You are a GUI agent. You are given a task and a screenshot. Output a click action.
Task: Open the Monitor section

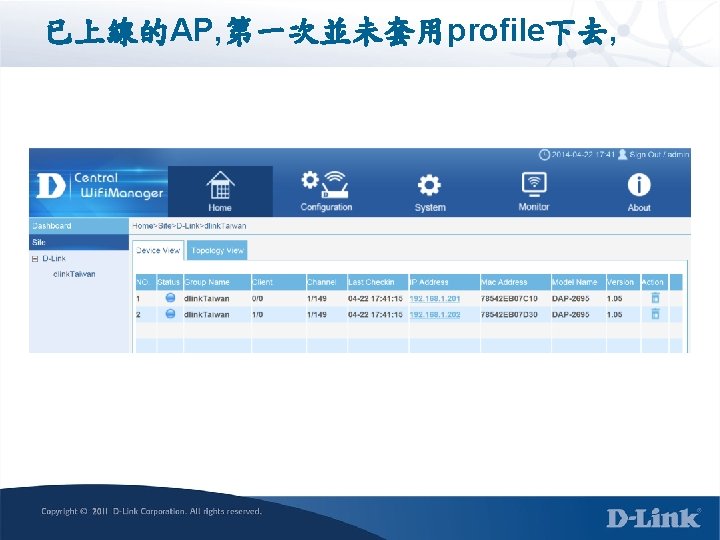pyautogui.click(x=534, y=191)
